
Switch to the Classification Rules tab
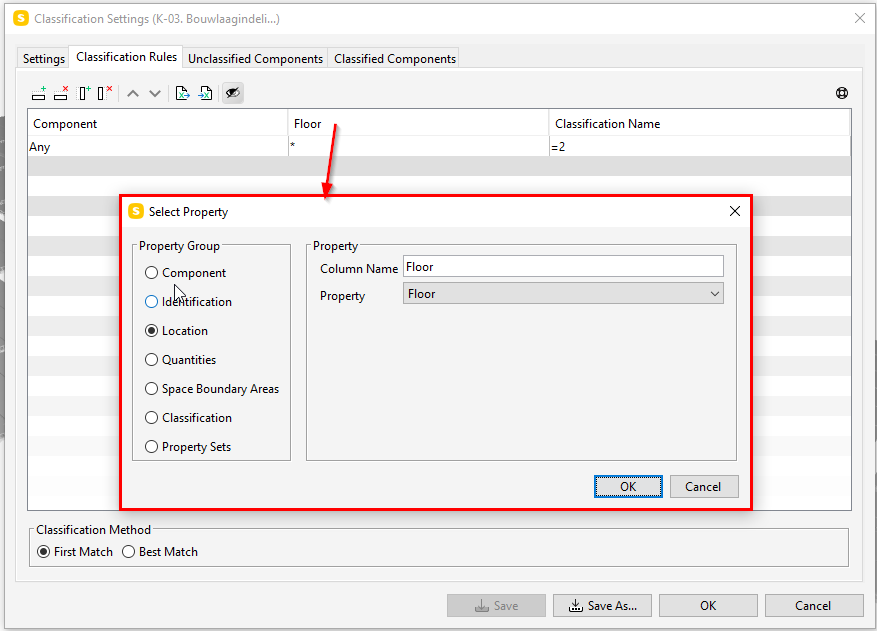pyautogui.click(x=126, y=57)
